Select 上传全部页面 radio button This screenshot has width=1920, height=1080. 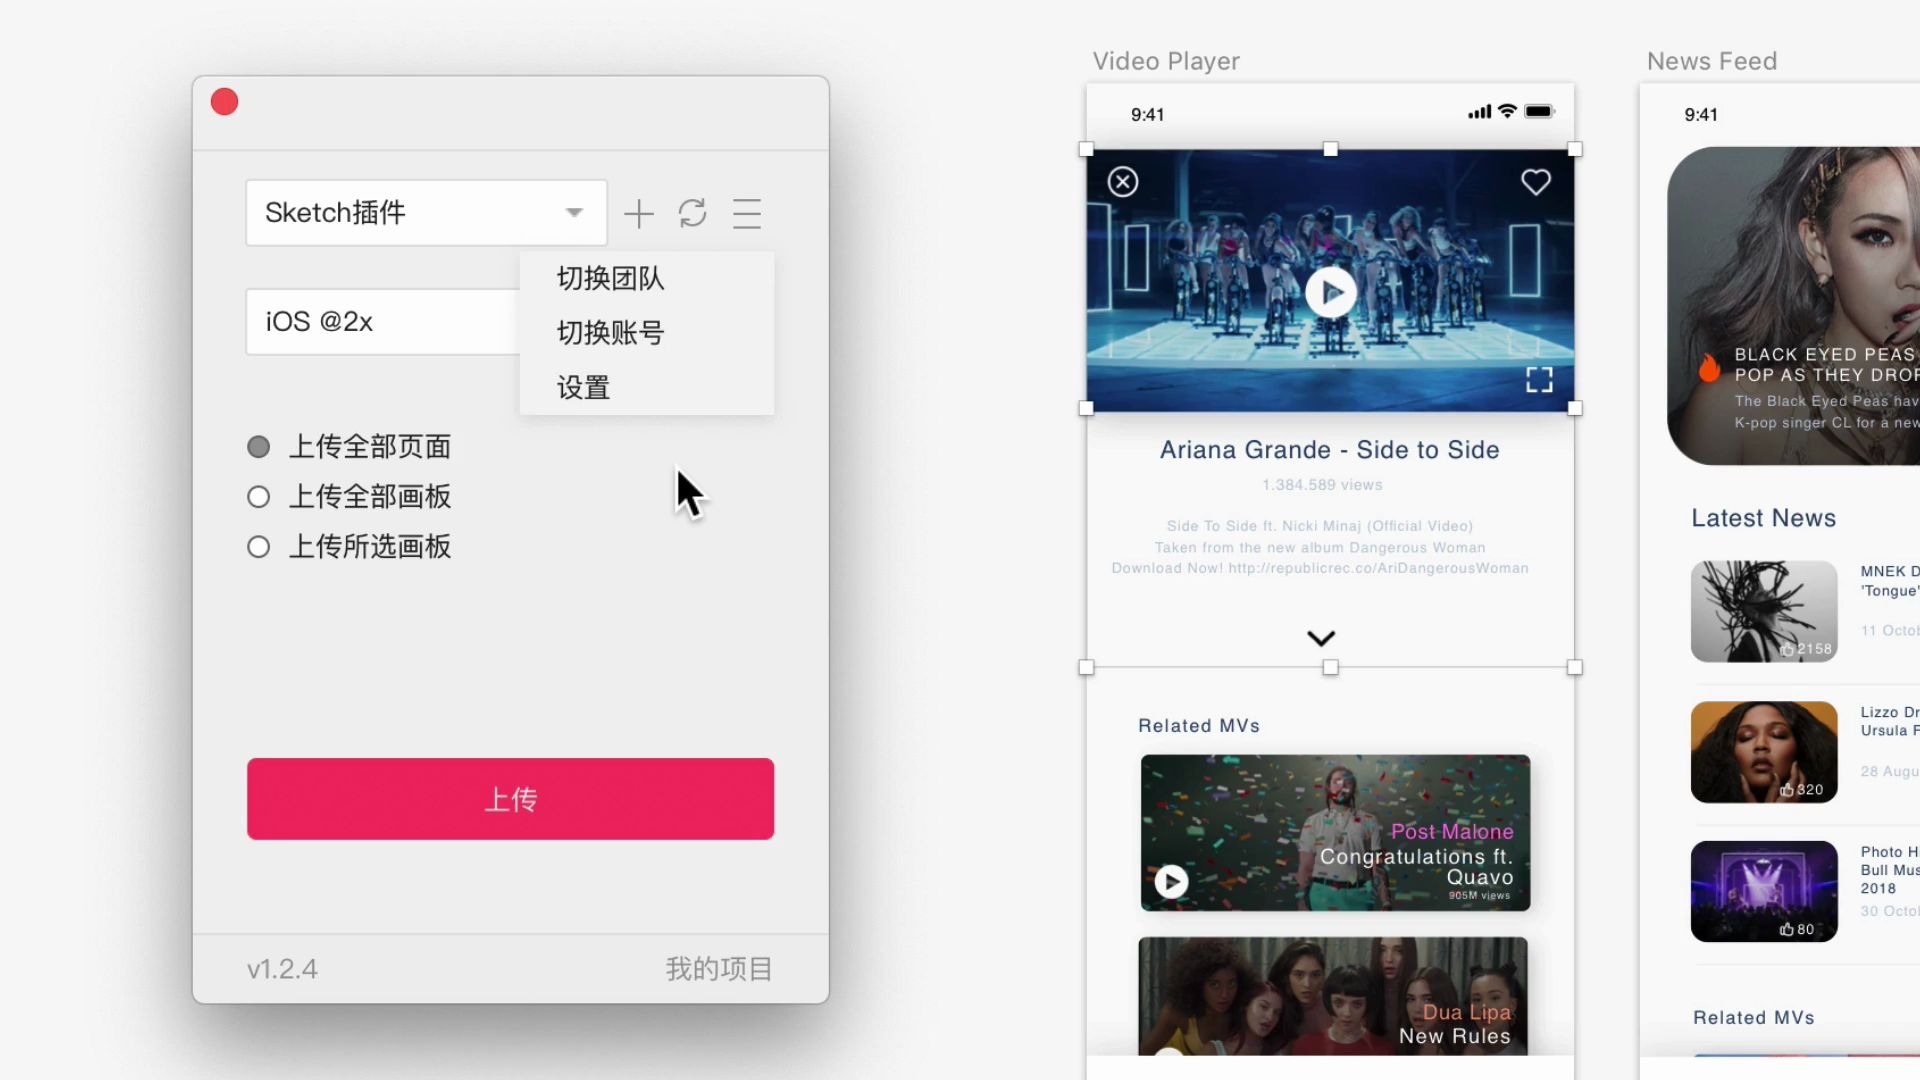pos(258,446)
